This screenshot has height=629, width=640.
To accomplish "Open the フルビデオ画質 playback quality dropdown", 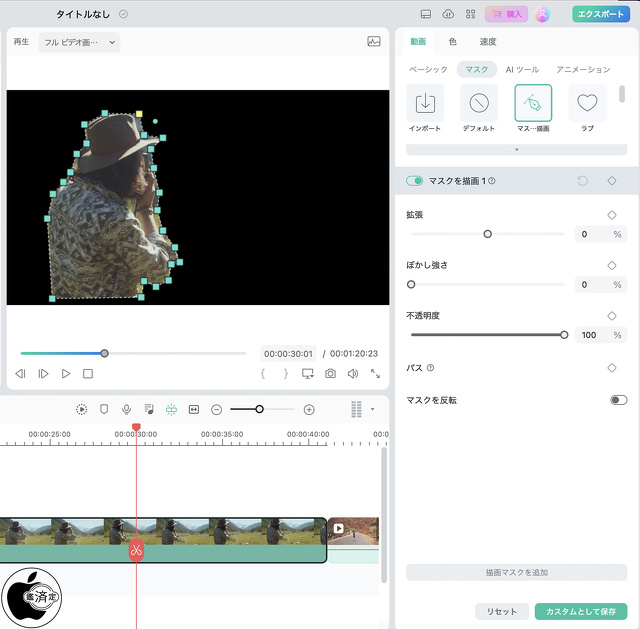I will click(x=79, y=42).
